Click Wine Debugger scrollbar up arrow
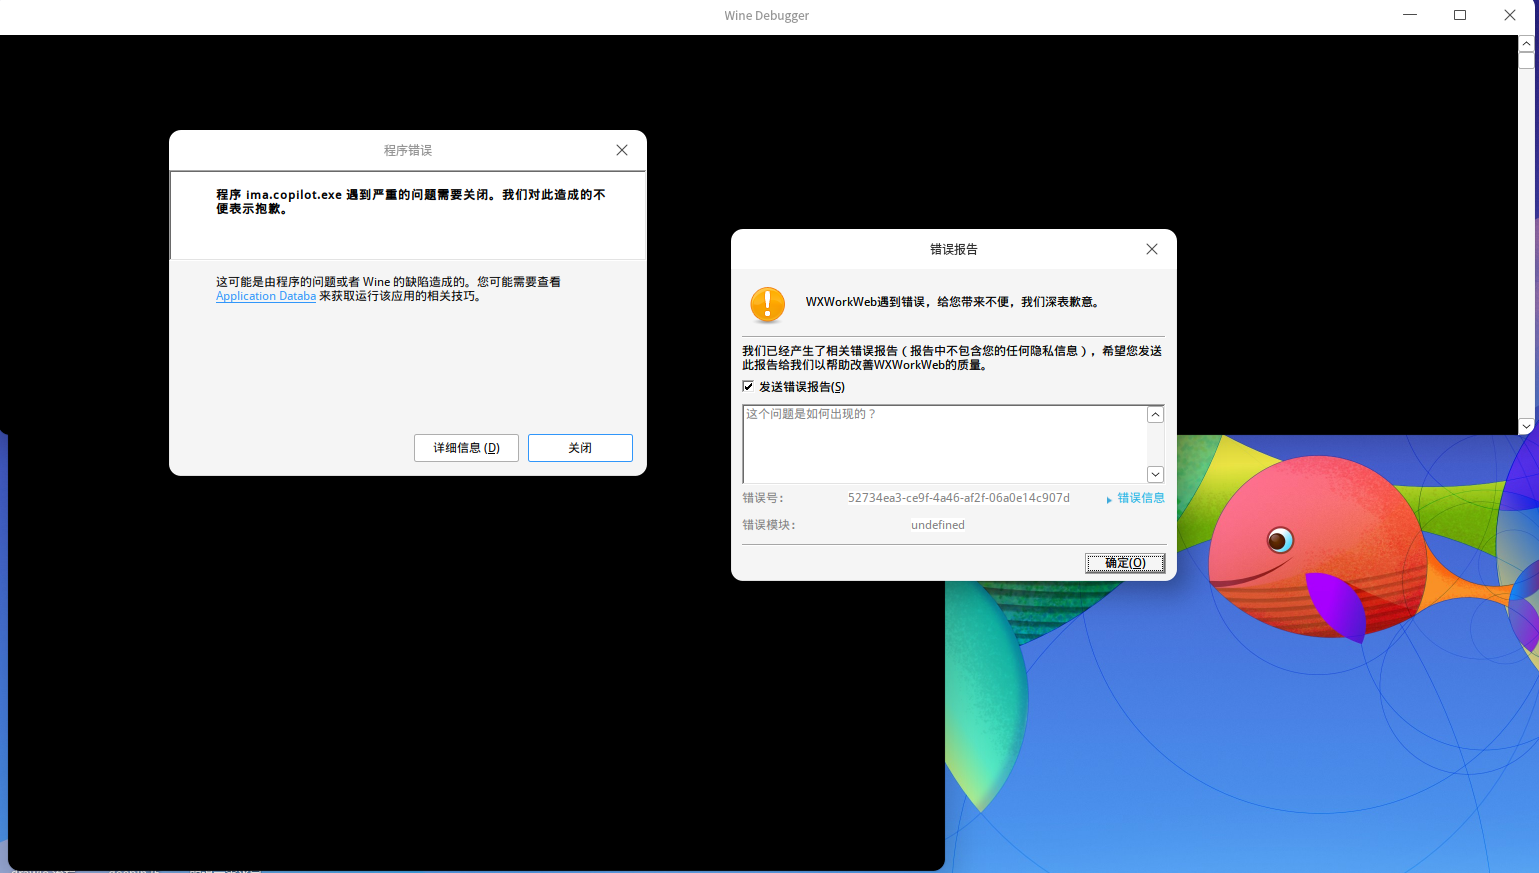 pos(1526,43)
